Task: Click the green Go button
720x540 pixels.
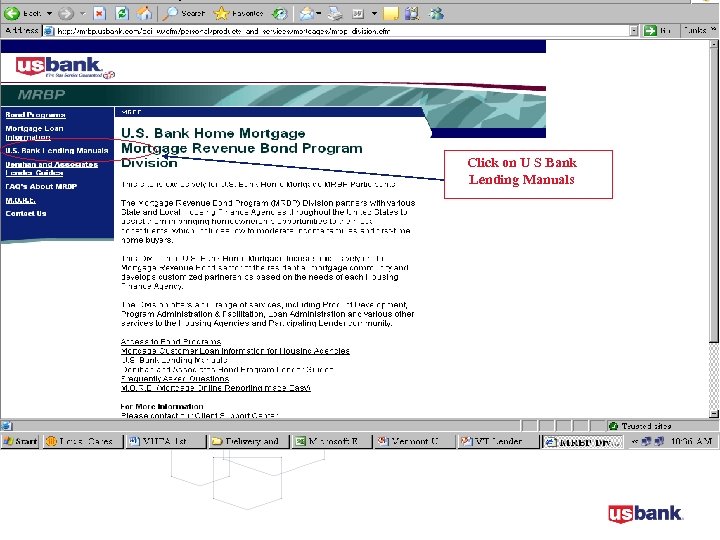Action: (658, 31)
